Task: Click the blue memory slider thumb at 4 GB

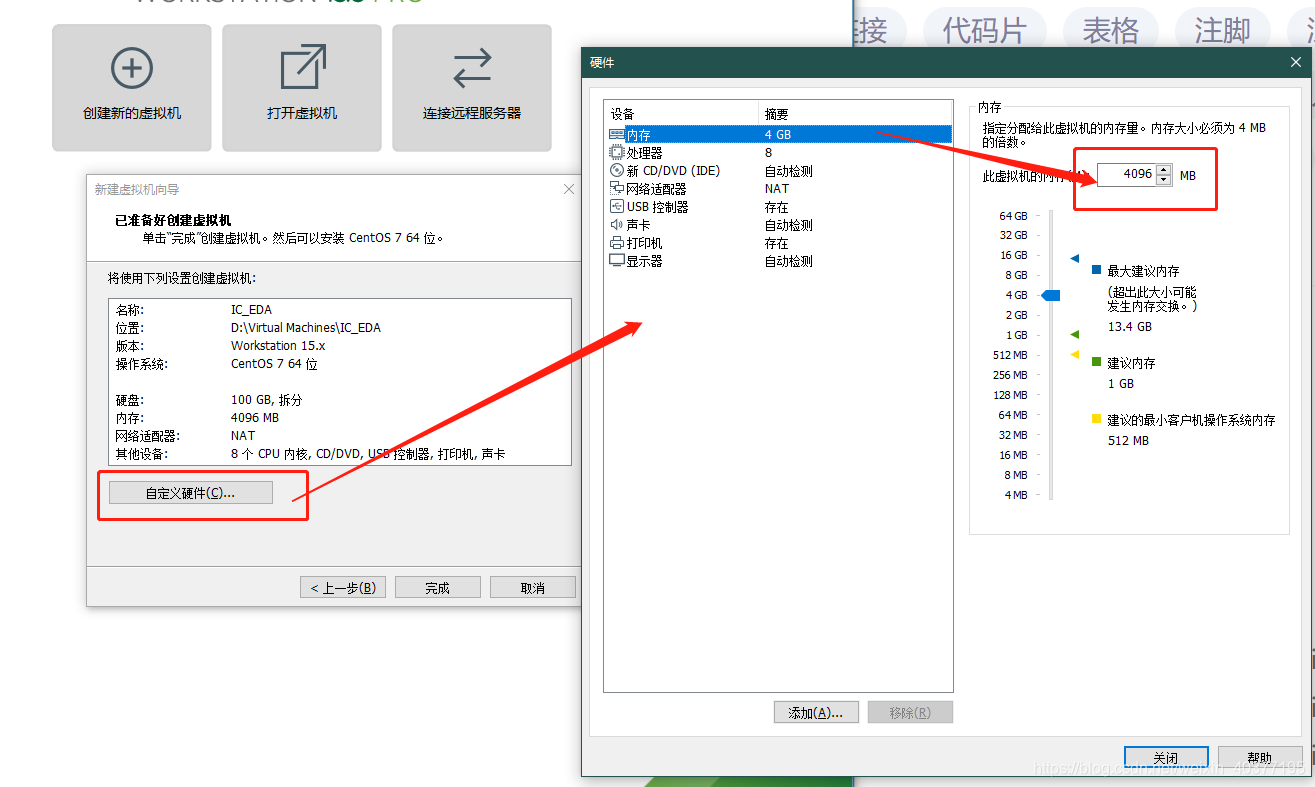Action: point(1050,295)
